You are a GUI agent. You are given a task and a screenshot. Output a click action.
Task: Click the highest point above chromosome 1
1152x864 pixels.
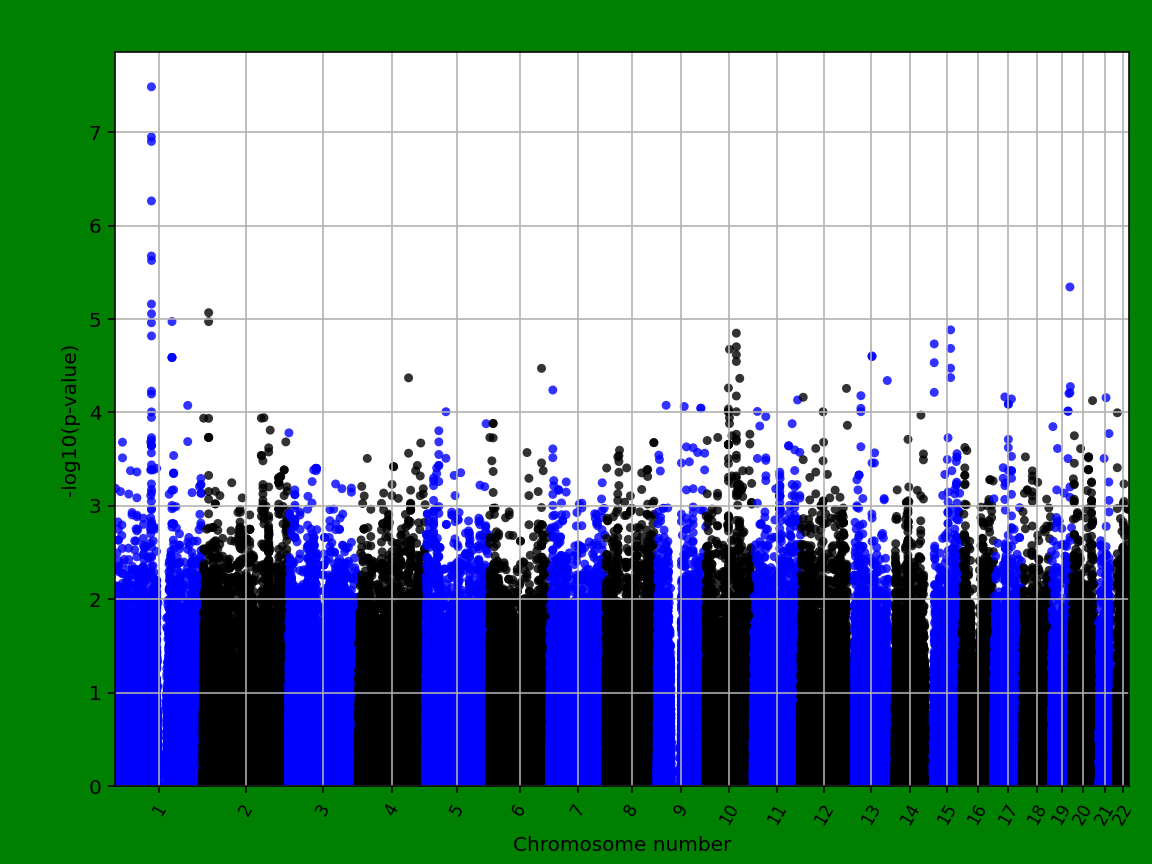click(152, 87)
